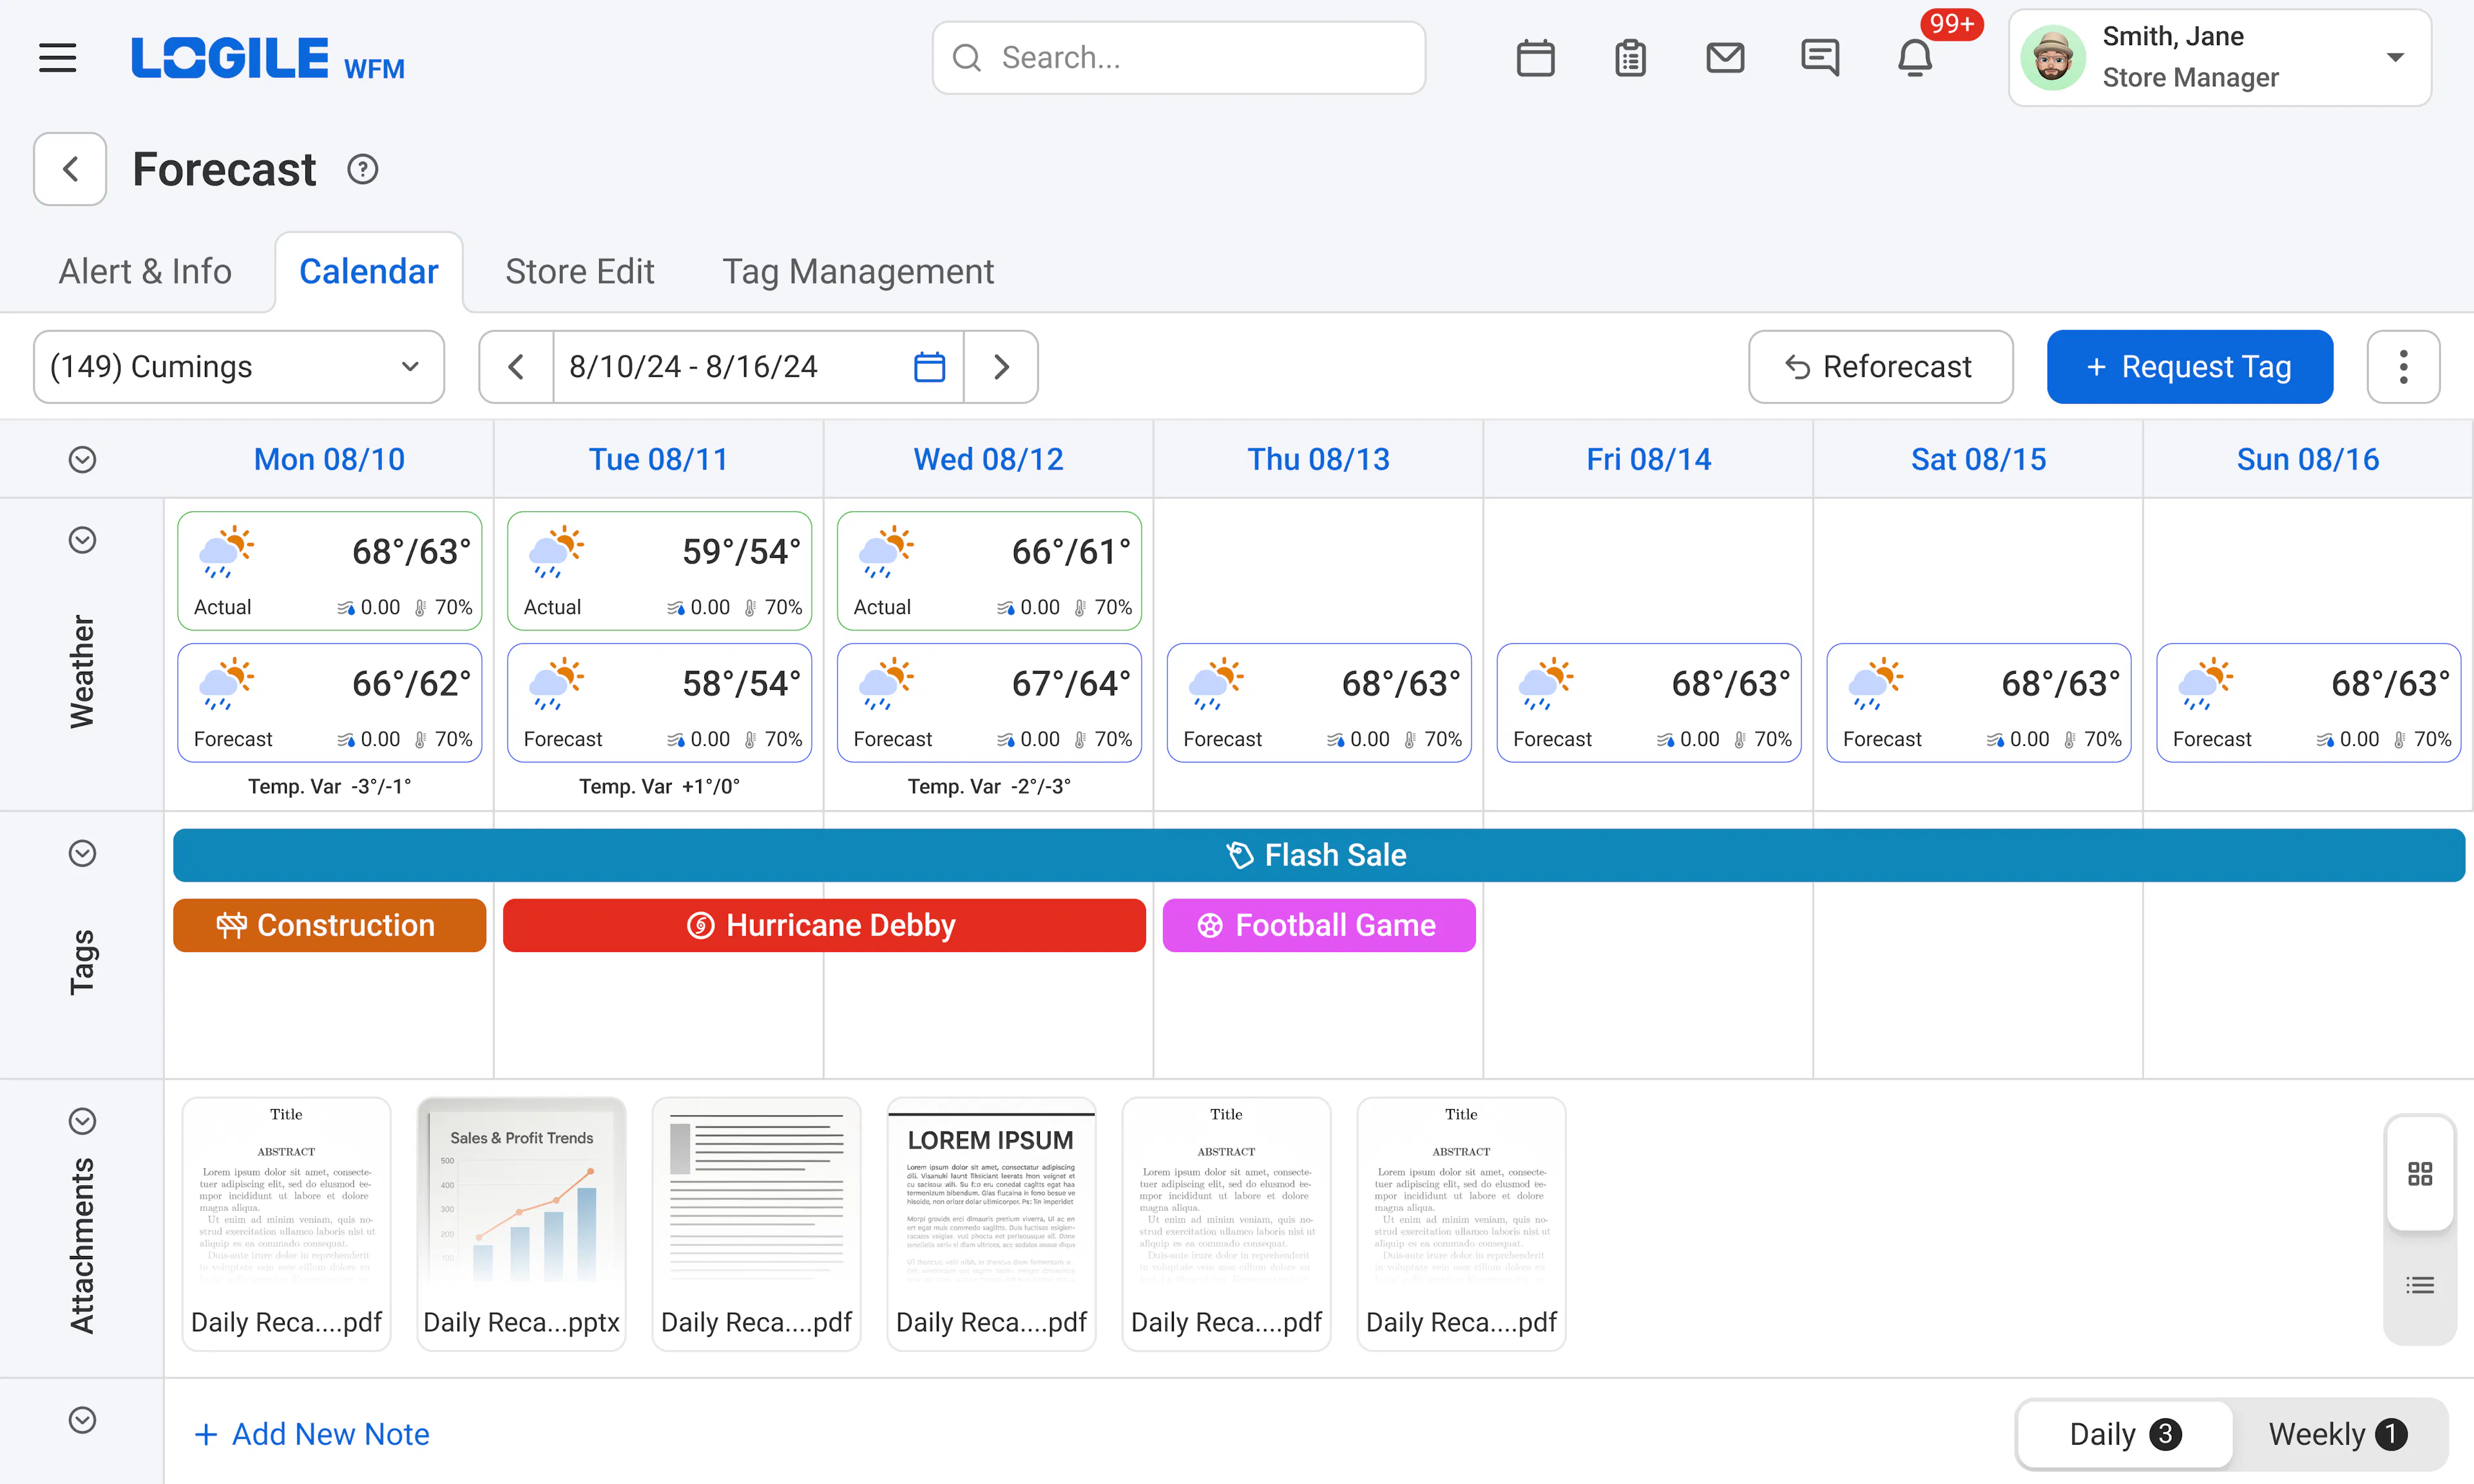Click the Jane Smith avatar image
Image resolution: width=2474 pixels, height=1484 pixels.
[x=2053, y=58]
